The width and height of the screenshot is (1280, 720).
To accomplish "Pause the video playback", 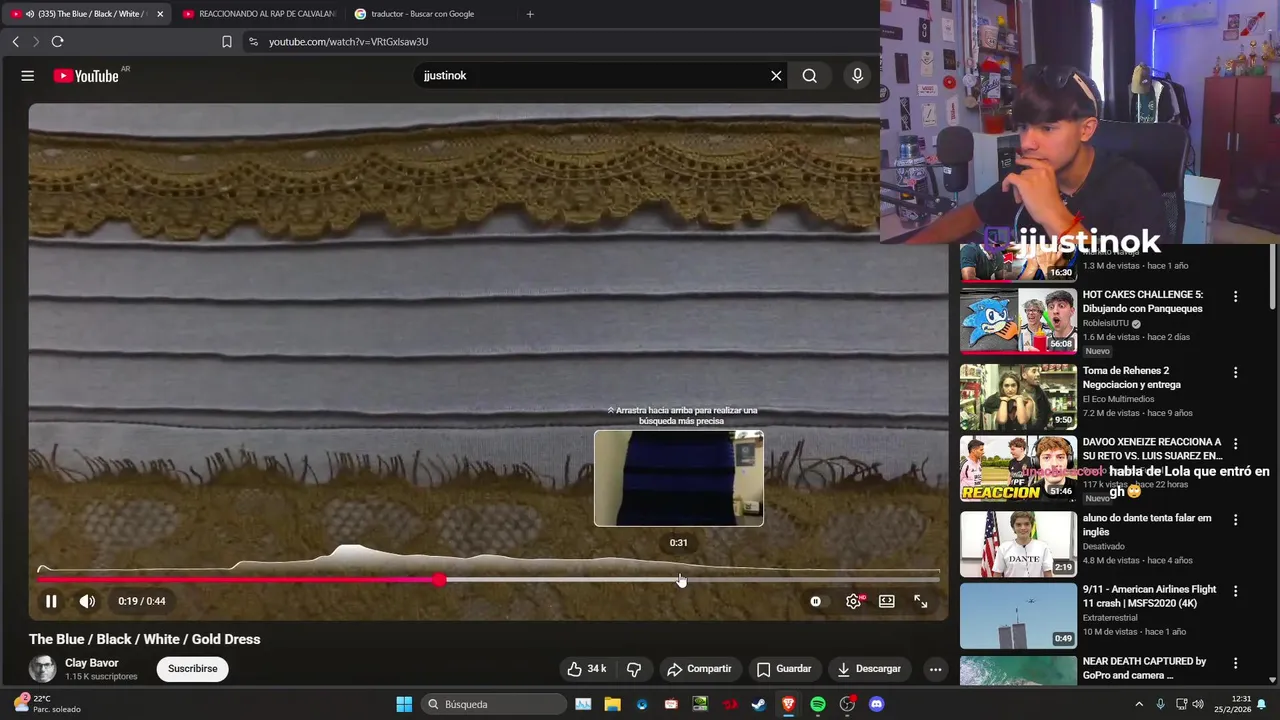I will (51, 601).
